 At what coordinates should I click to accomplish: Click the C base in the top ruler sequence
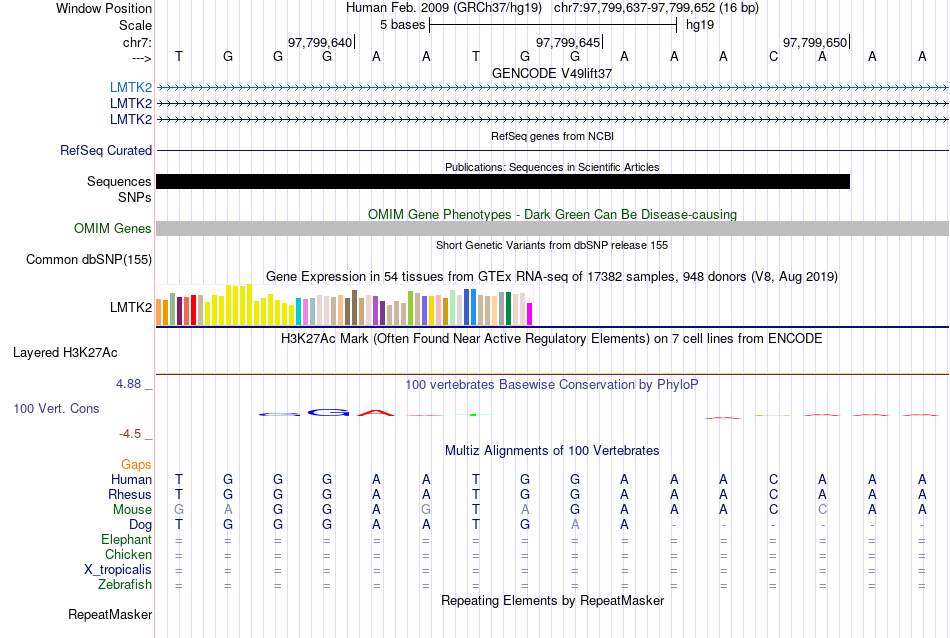[773, 56]
